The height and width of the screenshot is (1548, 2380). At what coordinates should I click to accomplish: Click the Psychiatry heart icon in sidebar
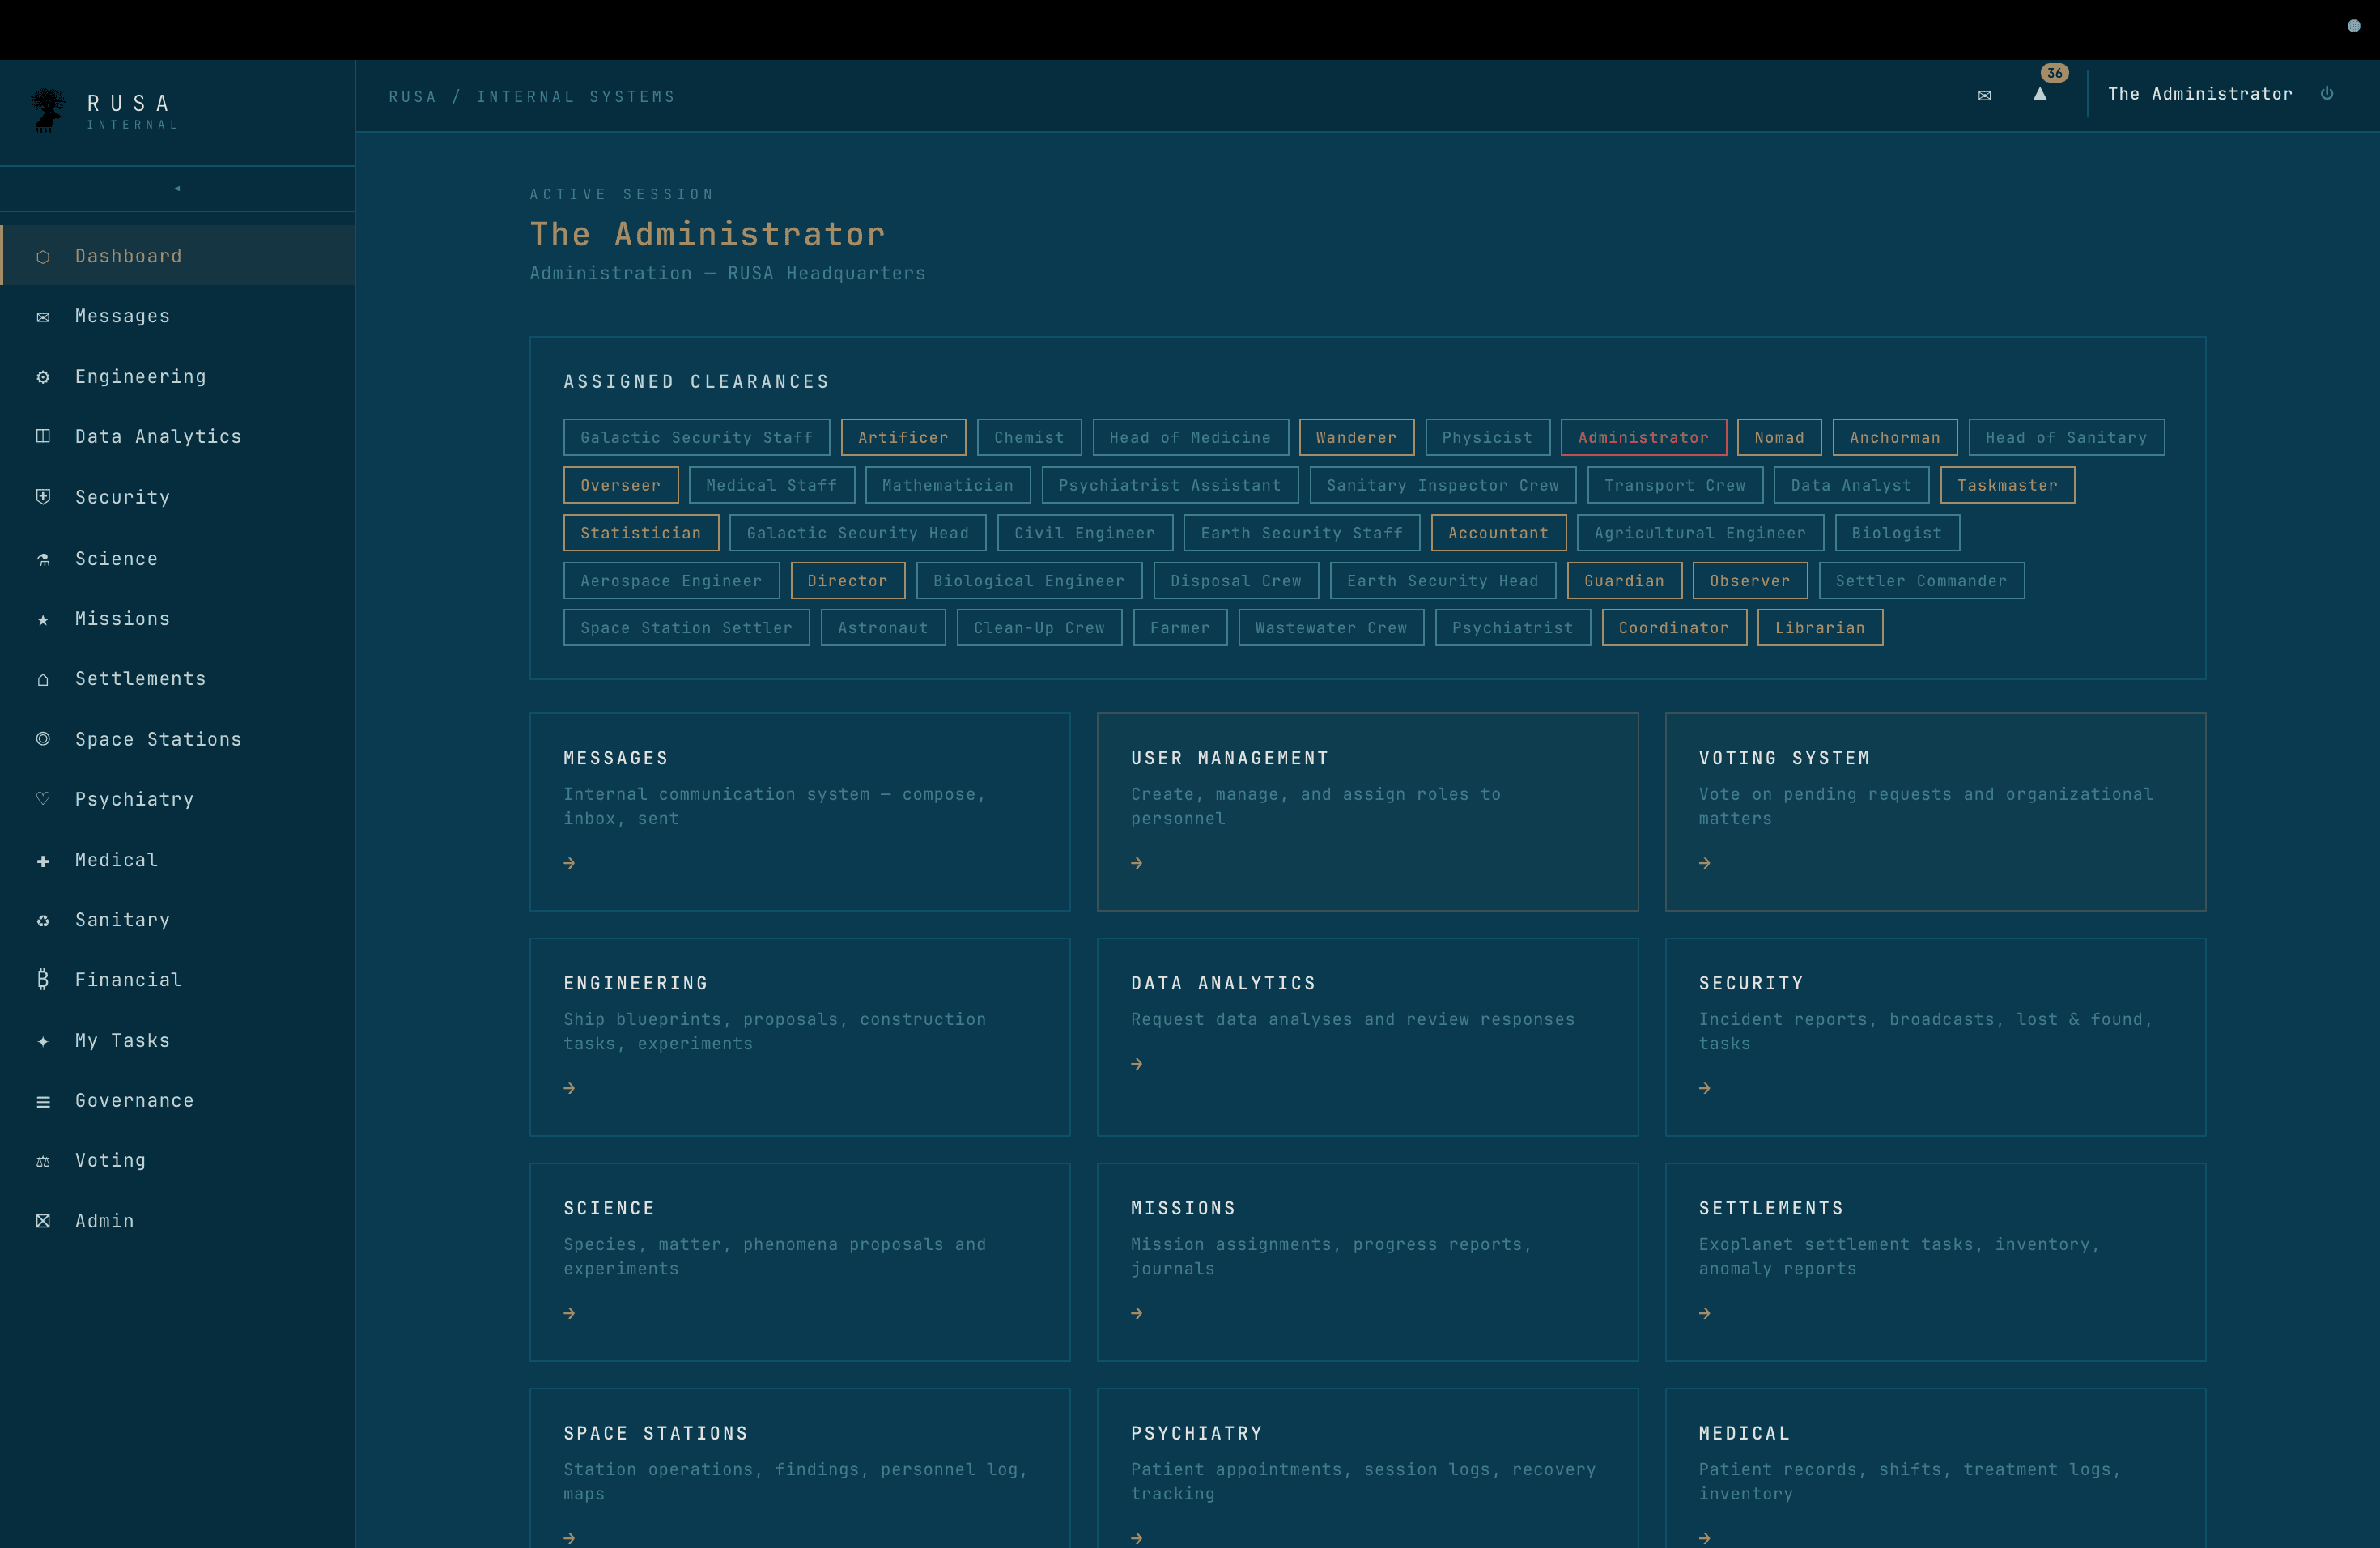tap(43, 799)
